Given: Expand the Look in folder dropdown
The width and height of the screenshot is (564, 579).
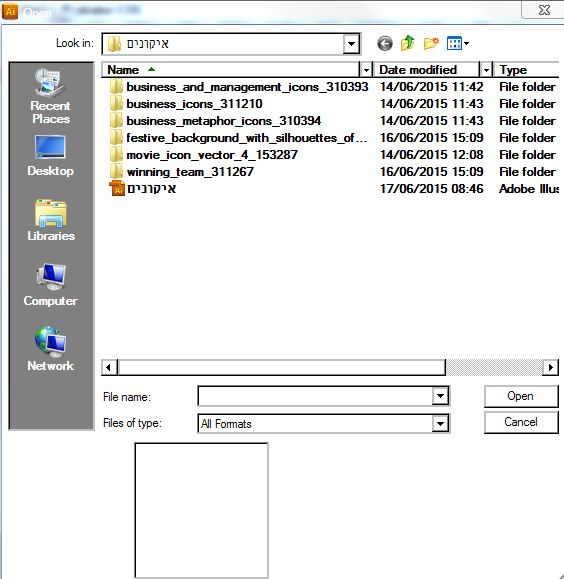Looking at the screenshot, I should pyautogui.click(x=351, y=44).
